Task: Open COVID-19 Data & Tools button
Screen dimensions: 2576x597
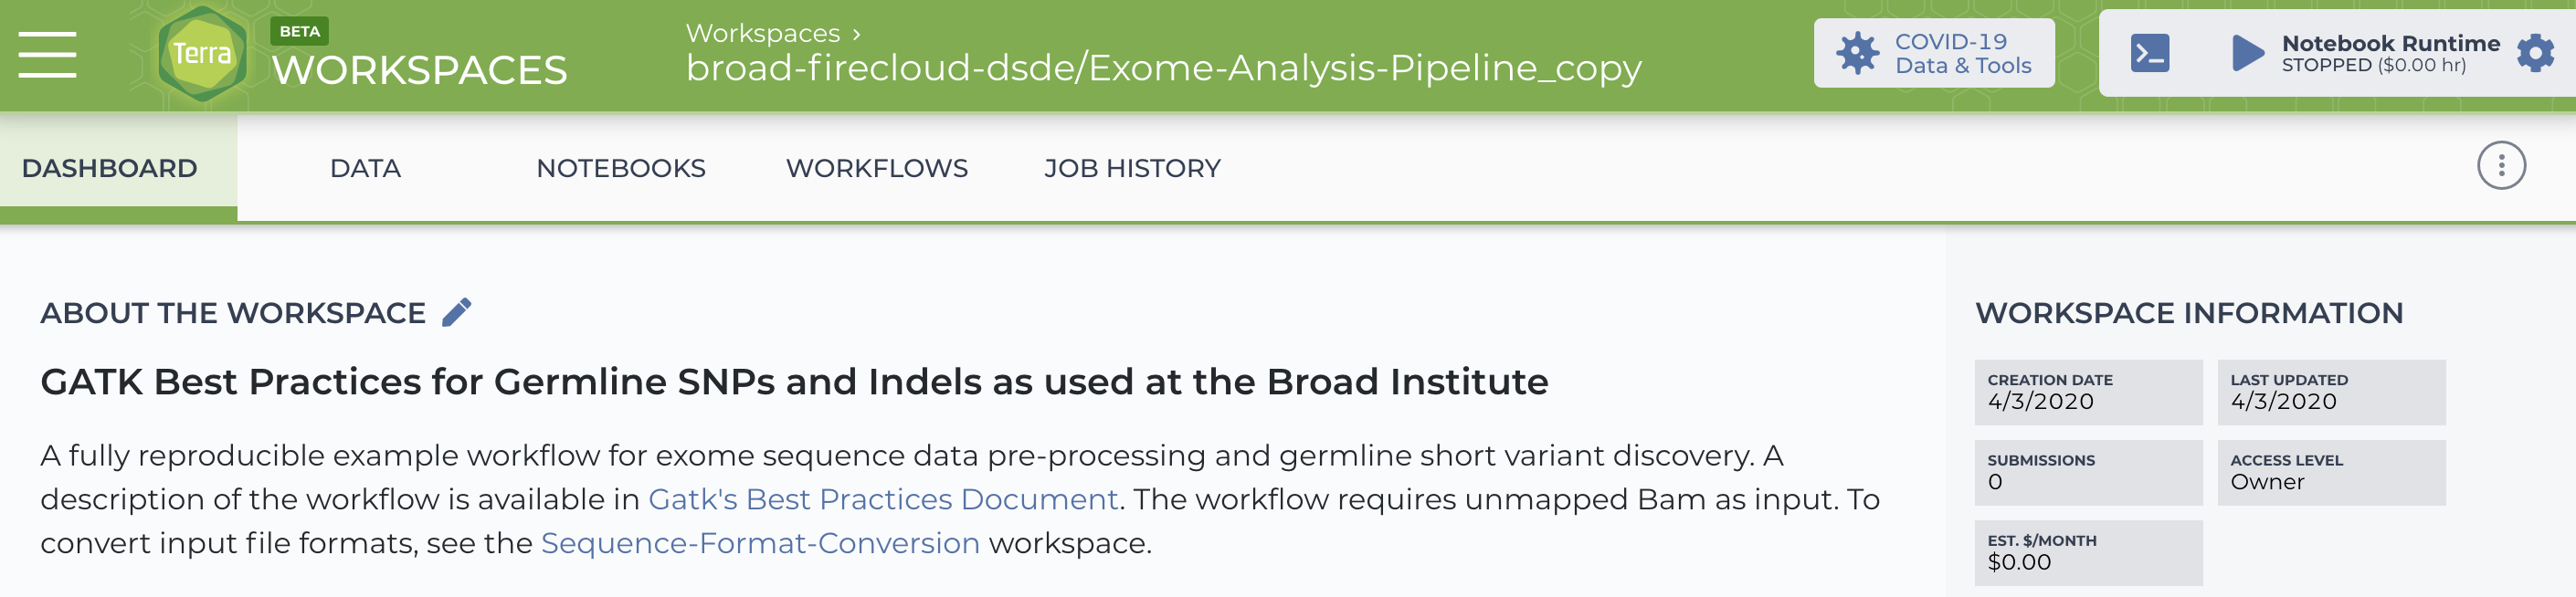Action: [x=1934, y=53]
